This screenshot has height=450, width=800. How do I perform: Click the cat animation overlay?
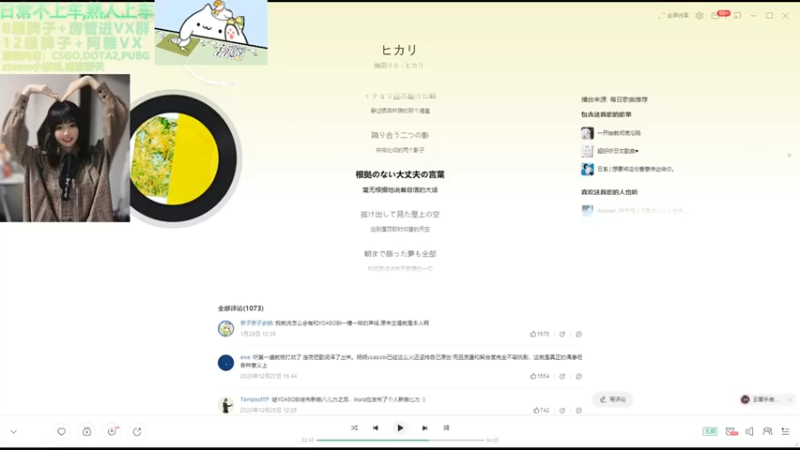pos(211,32)
